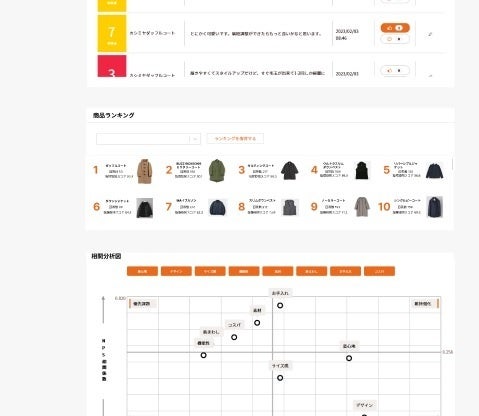Screen dimensions: 479x416
Task: Select the rank 8 gray vest thumbnail
Action: (x=290, y=207)
